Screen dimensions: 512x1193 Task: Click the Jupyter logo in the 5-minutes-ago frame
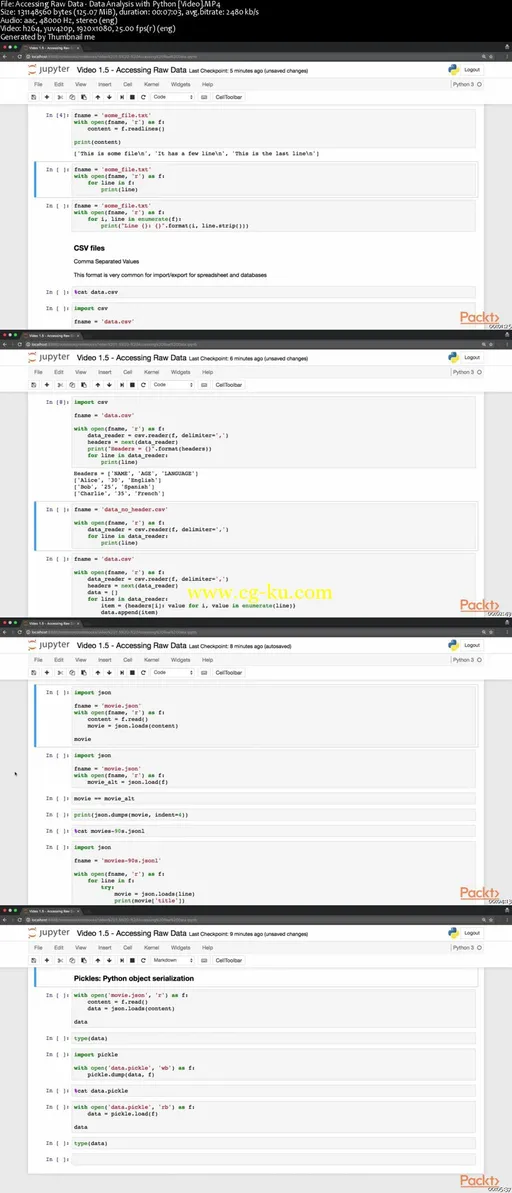pos(47,69)
